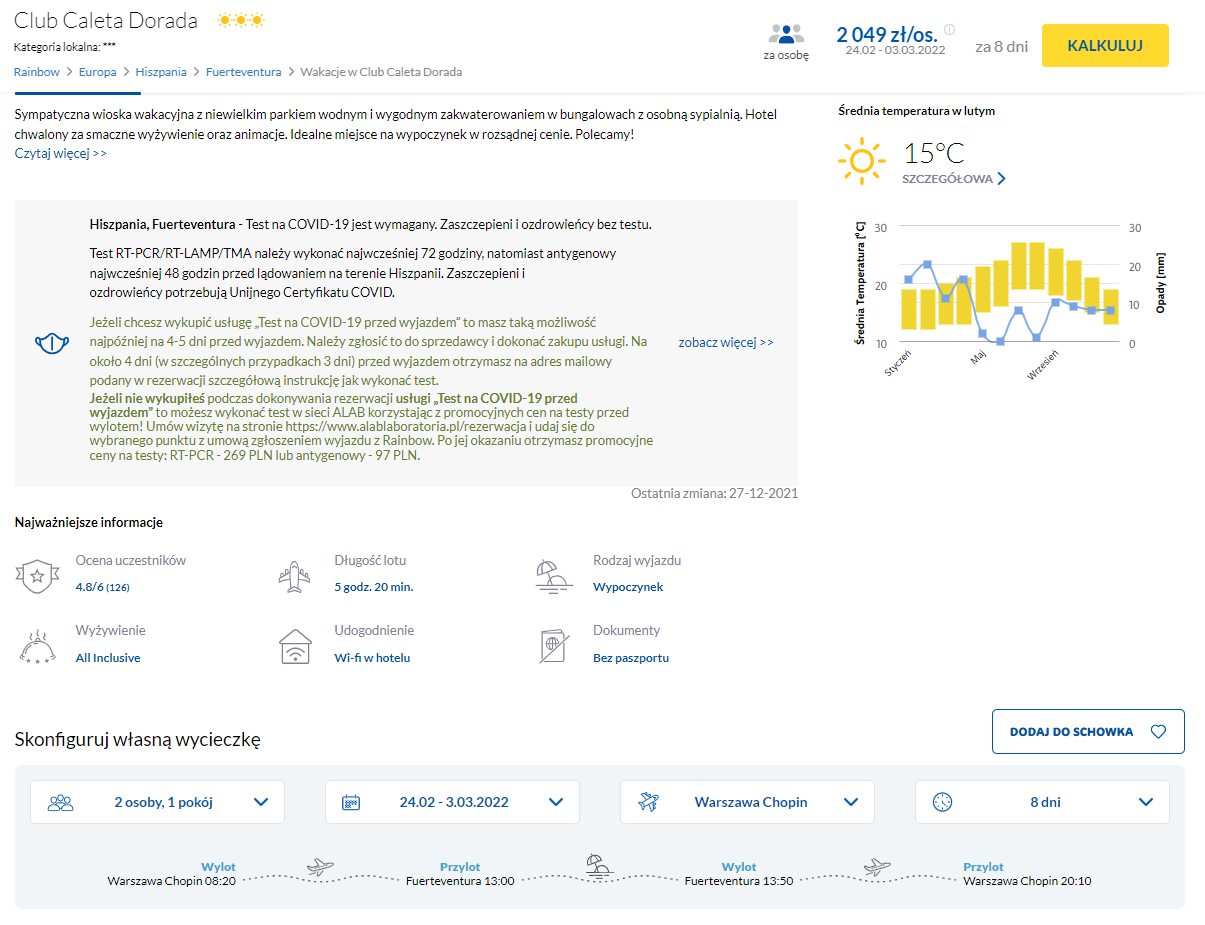
Task: Click Czytaj więcej link
Action: point(60,153)
